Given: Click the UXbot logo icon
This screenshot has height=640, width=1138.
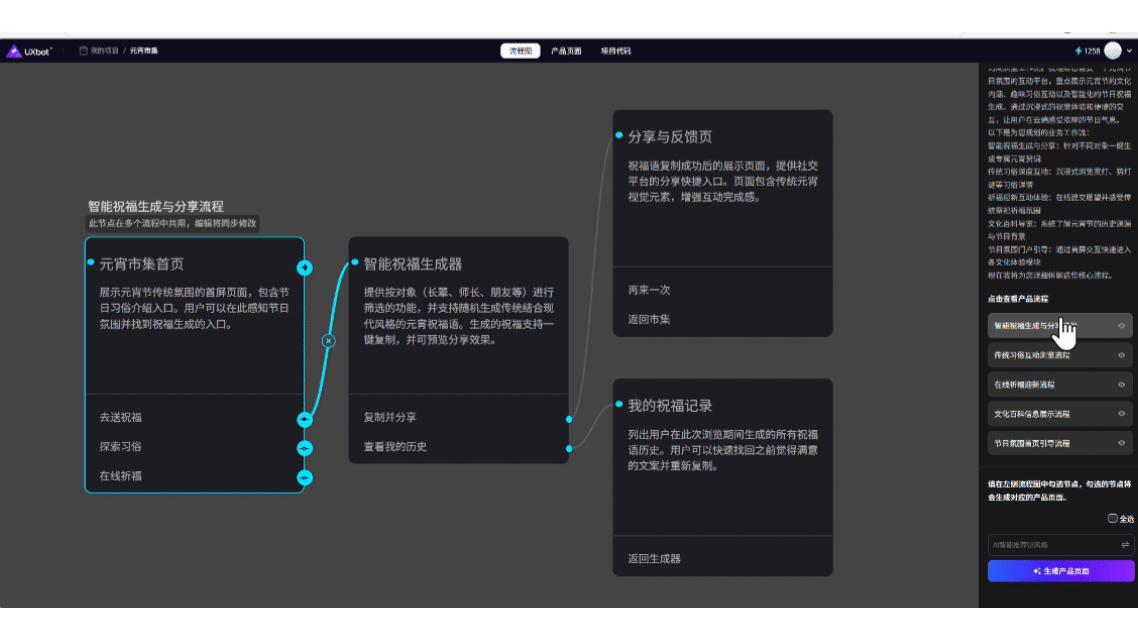Looking at the screenshot, I should 14,49.
